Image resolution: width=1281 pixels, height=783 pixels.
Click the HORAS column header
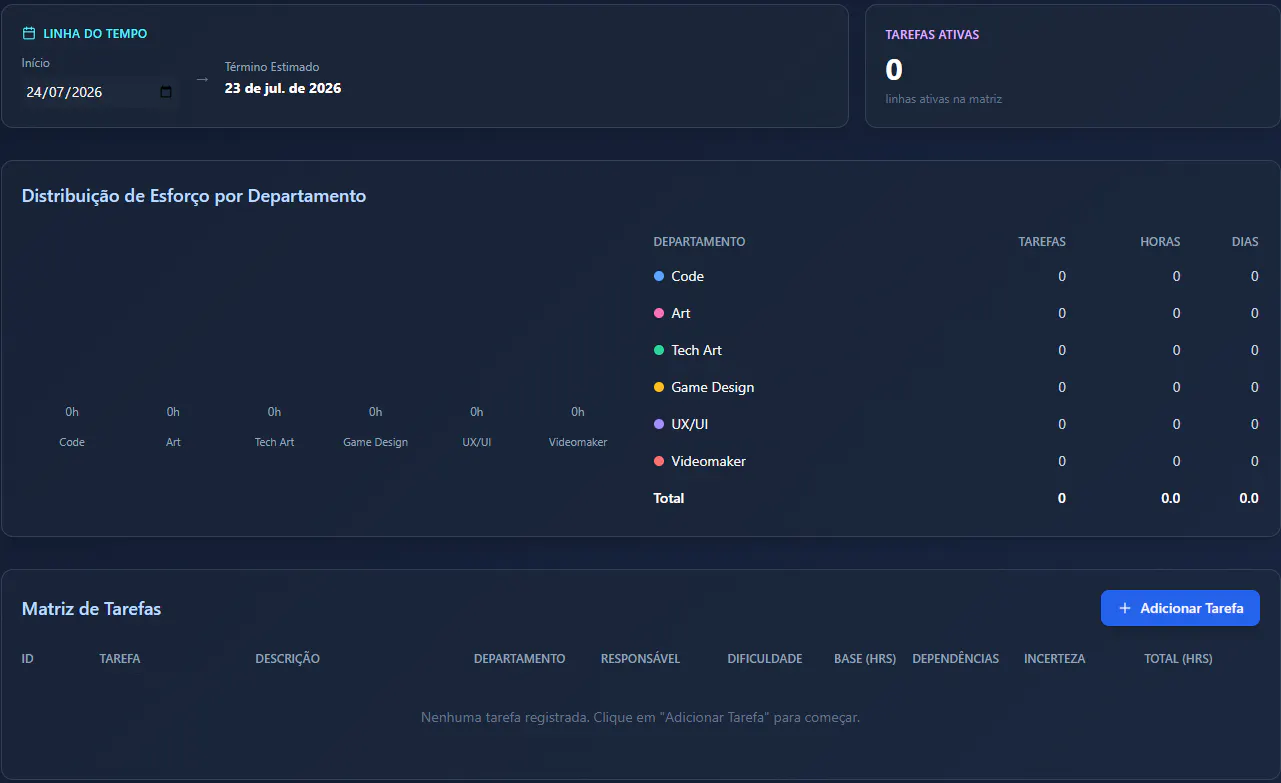[x=1160, y=242]
